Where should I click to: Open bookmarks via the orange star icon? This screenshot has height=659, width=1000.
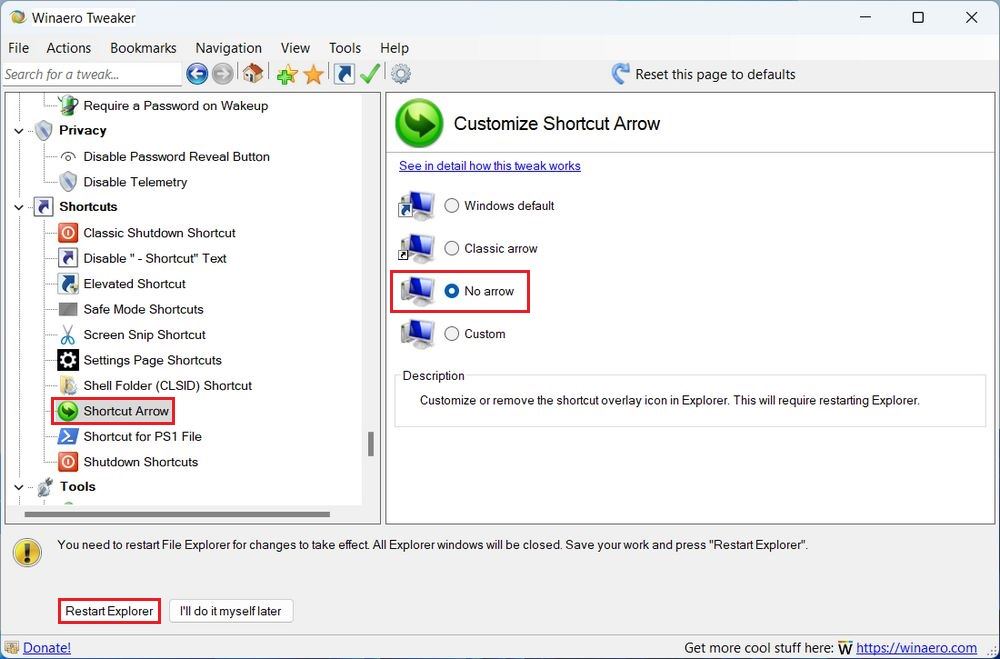tap(313, 75)
